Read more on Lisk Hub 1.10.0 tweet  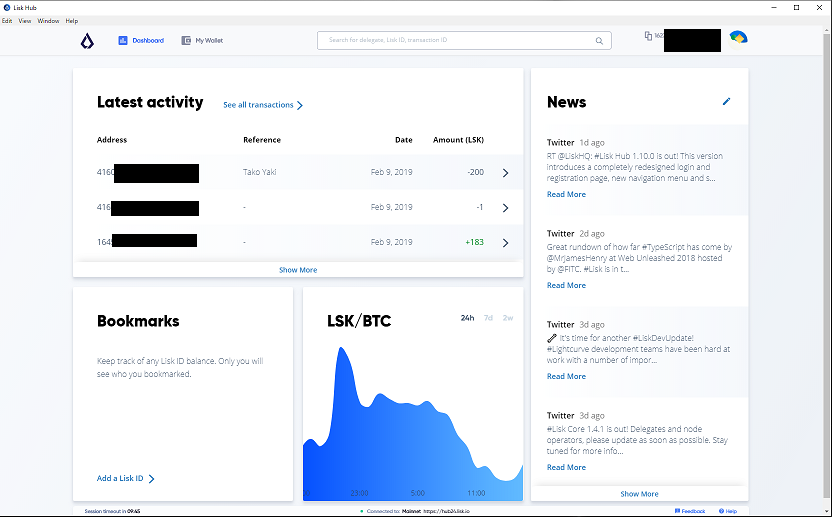point(566,195)
